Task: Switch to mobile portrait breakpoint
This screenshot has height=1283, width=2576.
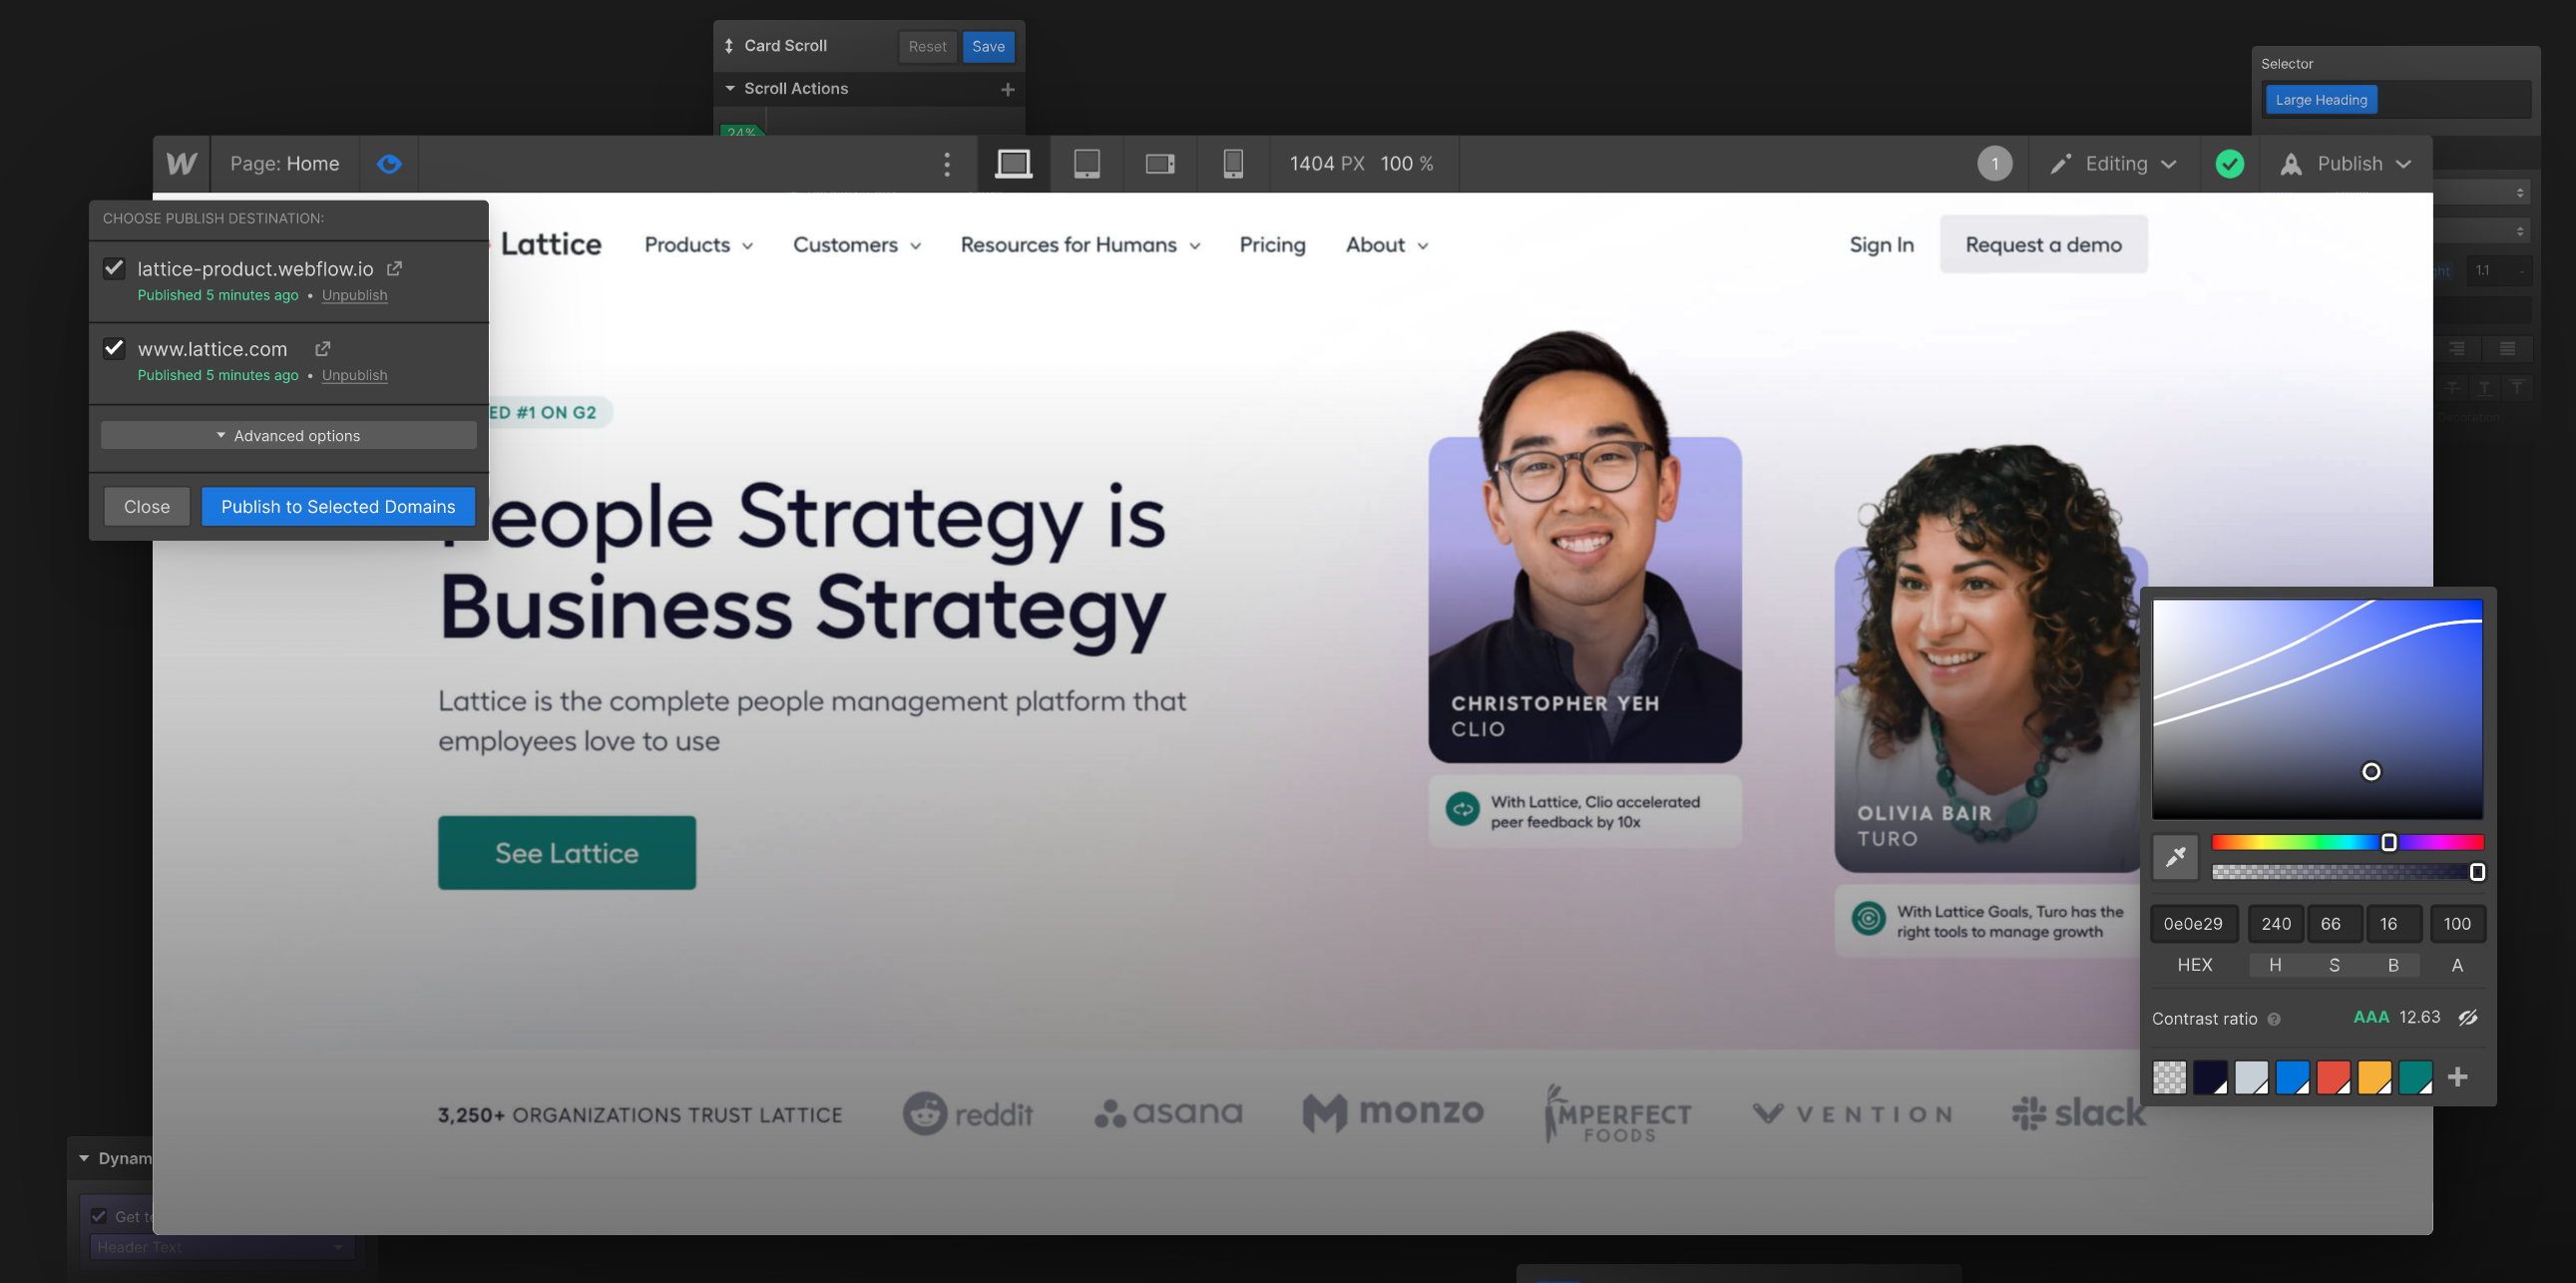Action: point(1233,163)
